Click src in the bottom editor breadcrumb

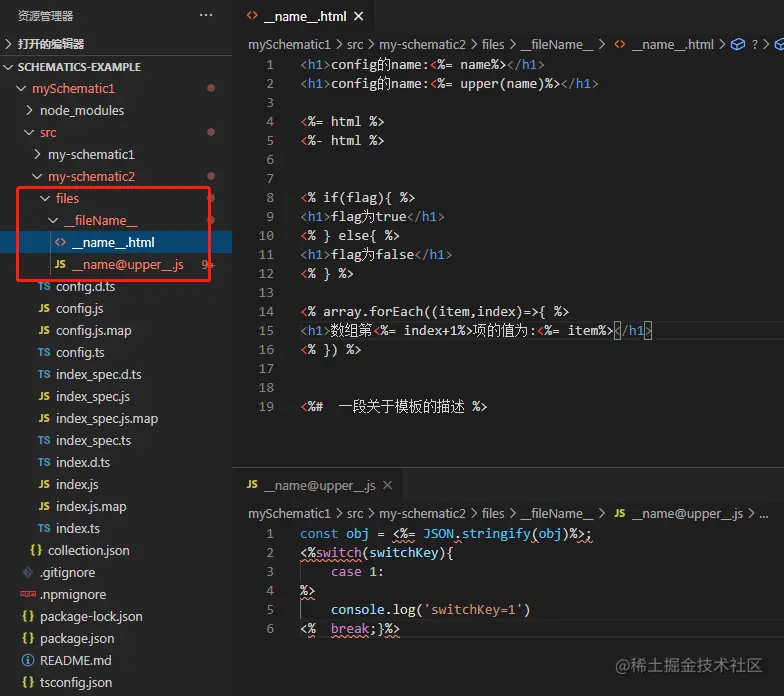click(x=355, y=514)
